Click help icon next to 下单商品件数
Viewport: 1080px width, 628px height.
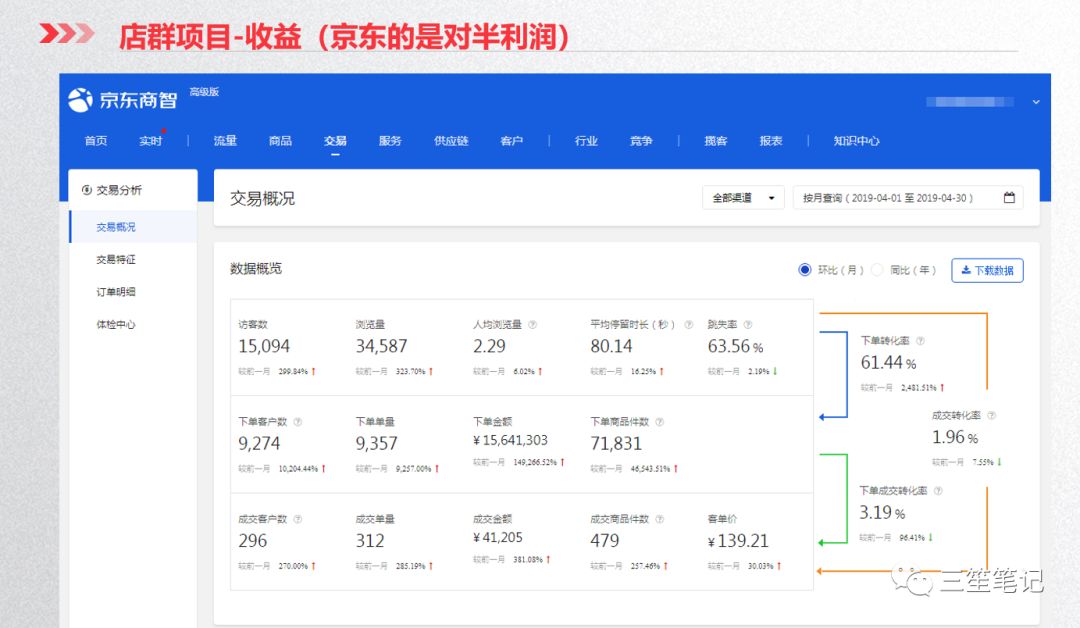tap(659, 421)
